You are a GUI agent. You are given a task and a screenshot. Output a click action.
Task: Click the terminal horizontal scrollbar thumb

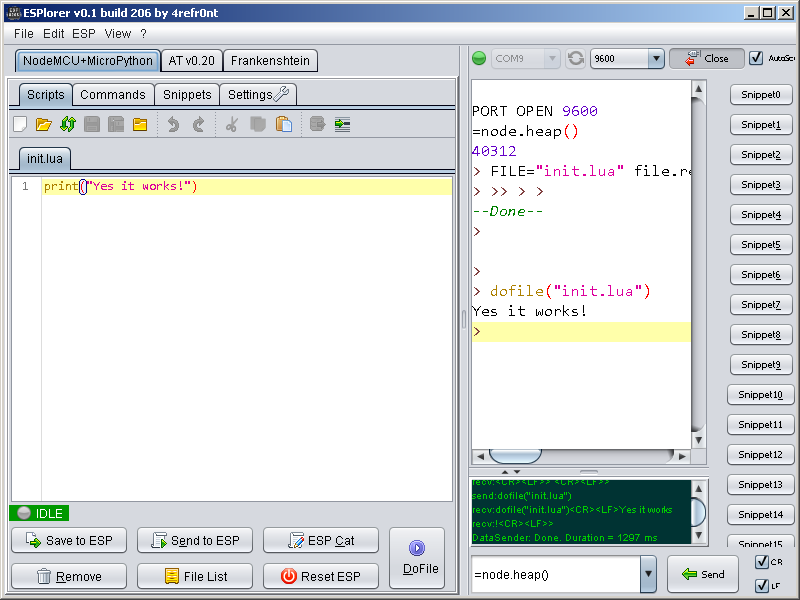(515, 456)
